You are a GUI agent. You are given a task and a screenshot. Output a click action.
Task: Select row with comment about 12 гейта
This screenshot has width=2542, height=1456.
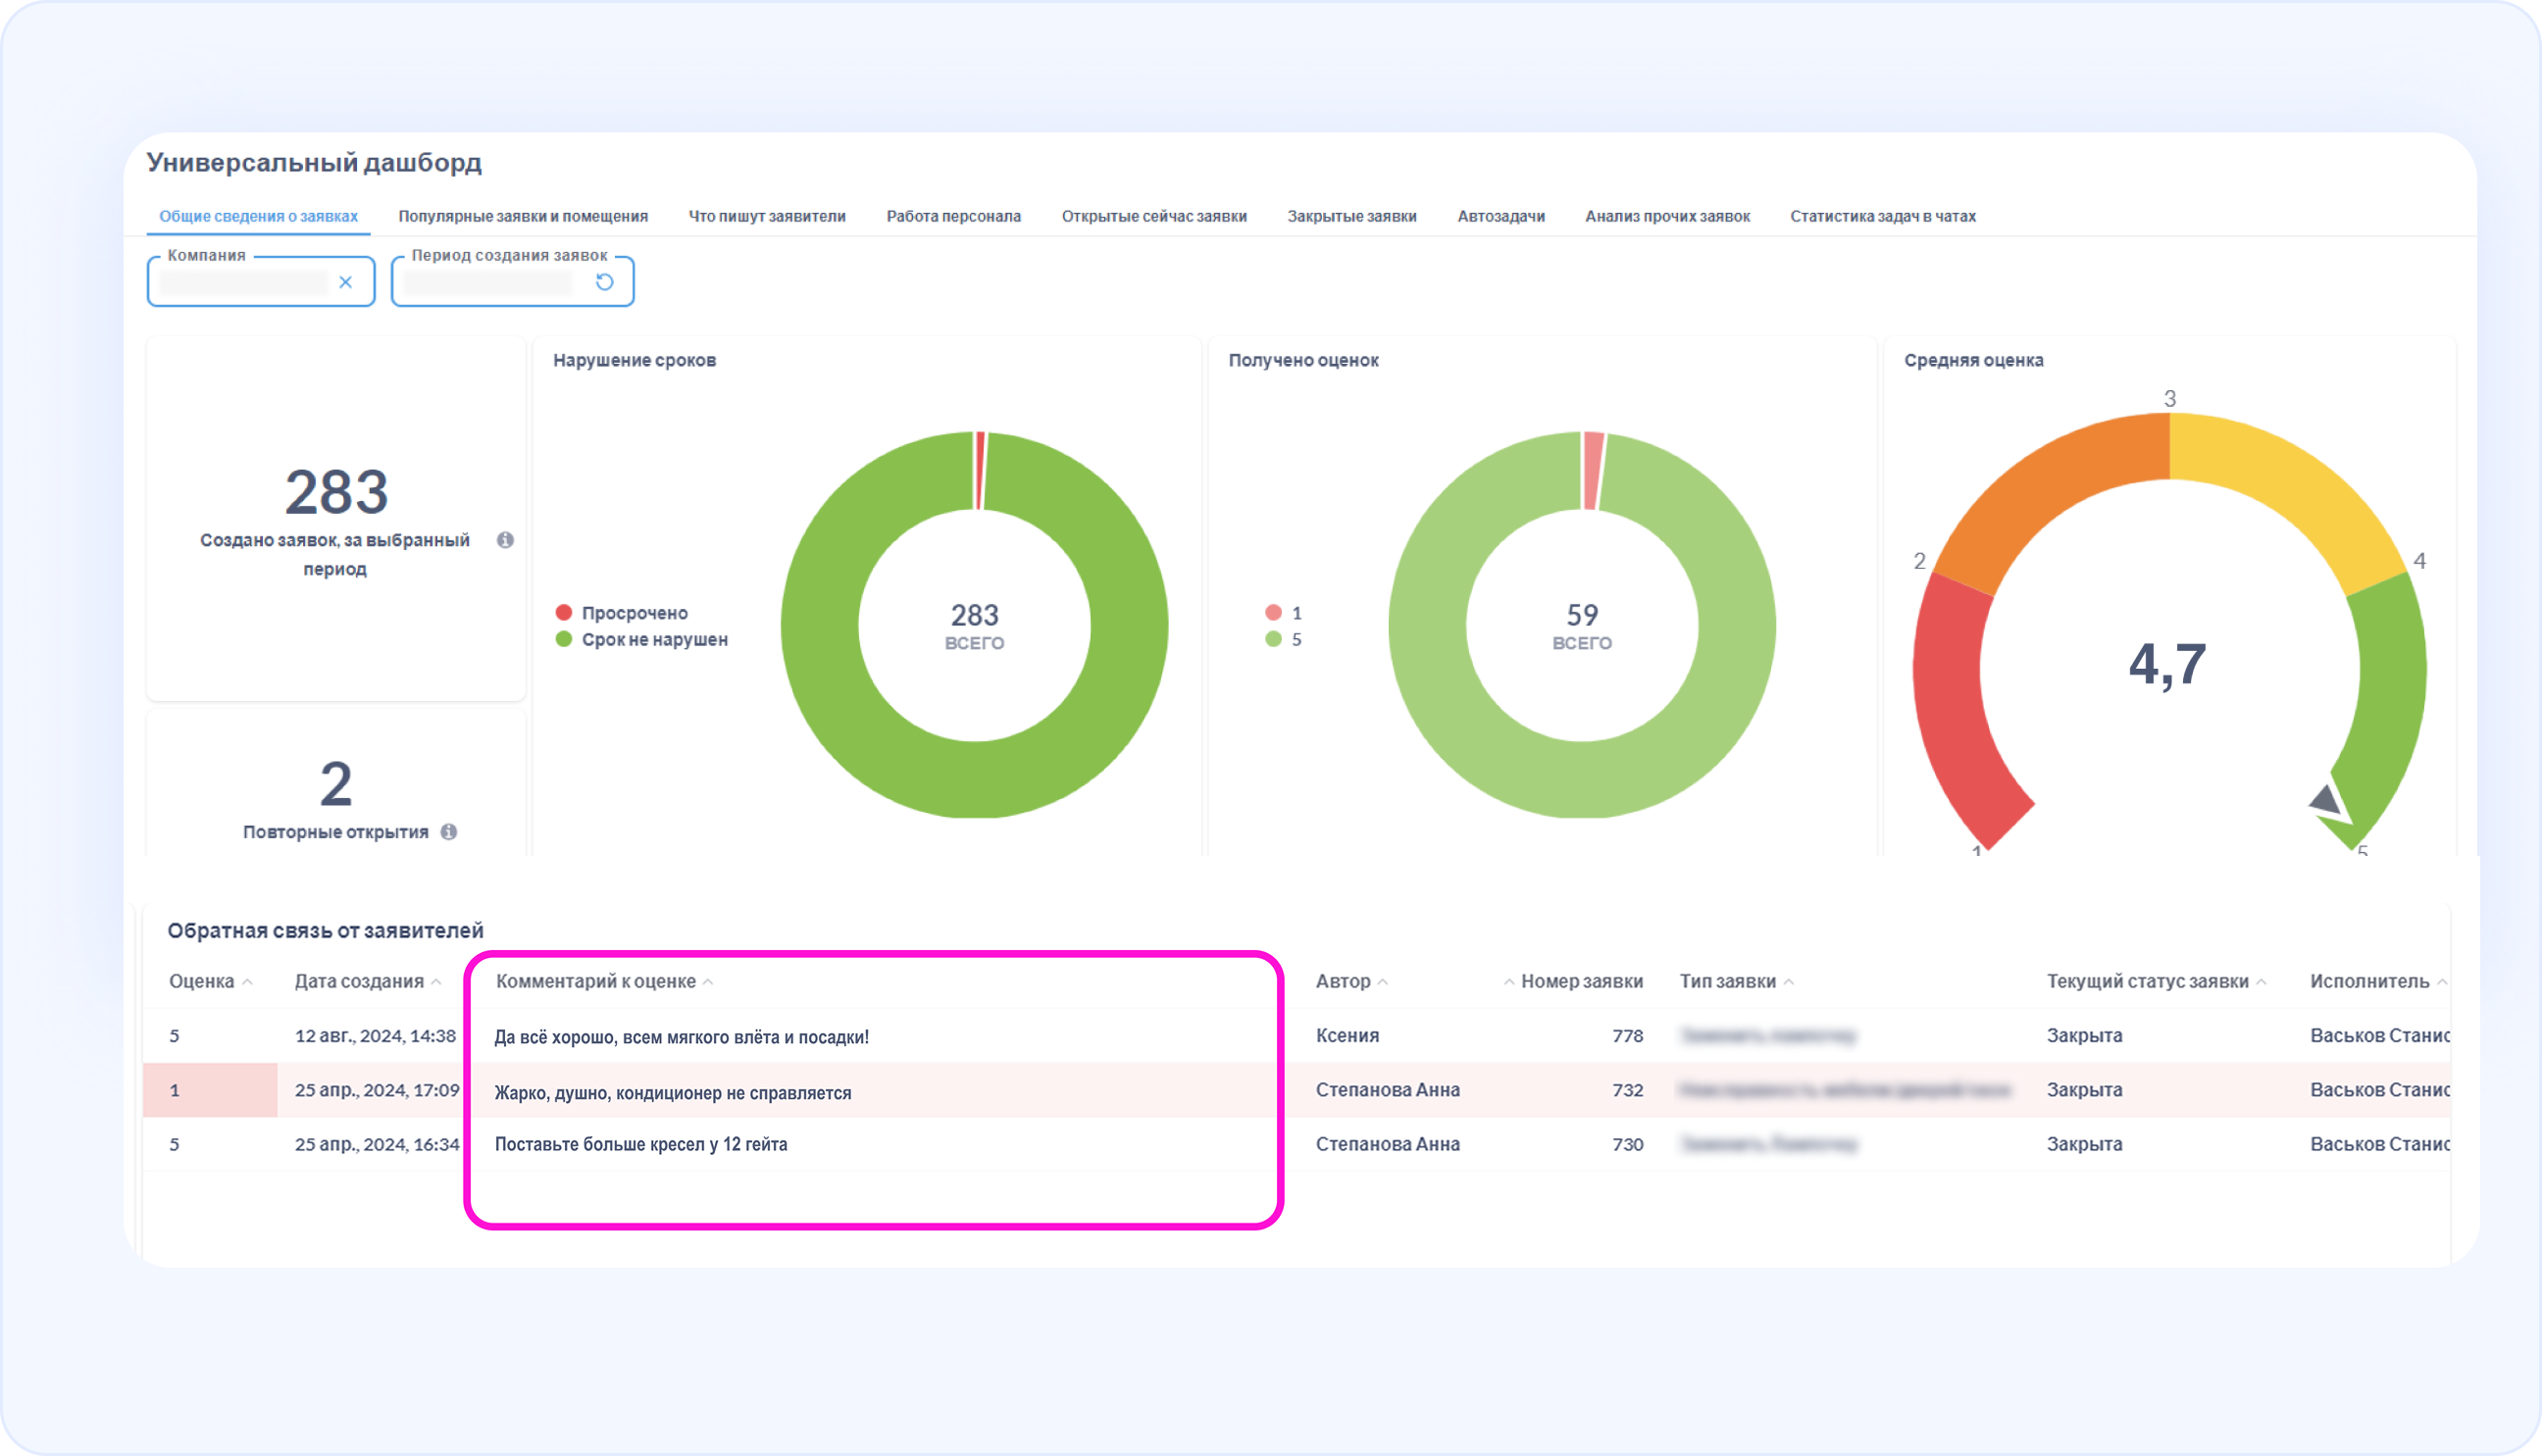click(x=640, y=1144)
